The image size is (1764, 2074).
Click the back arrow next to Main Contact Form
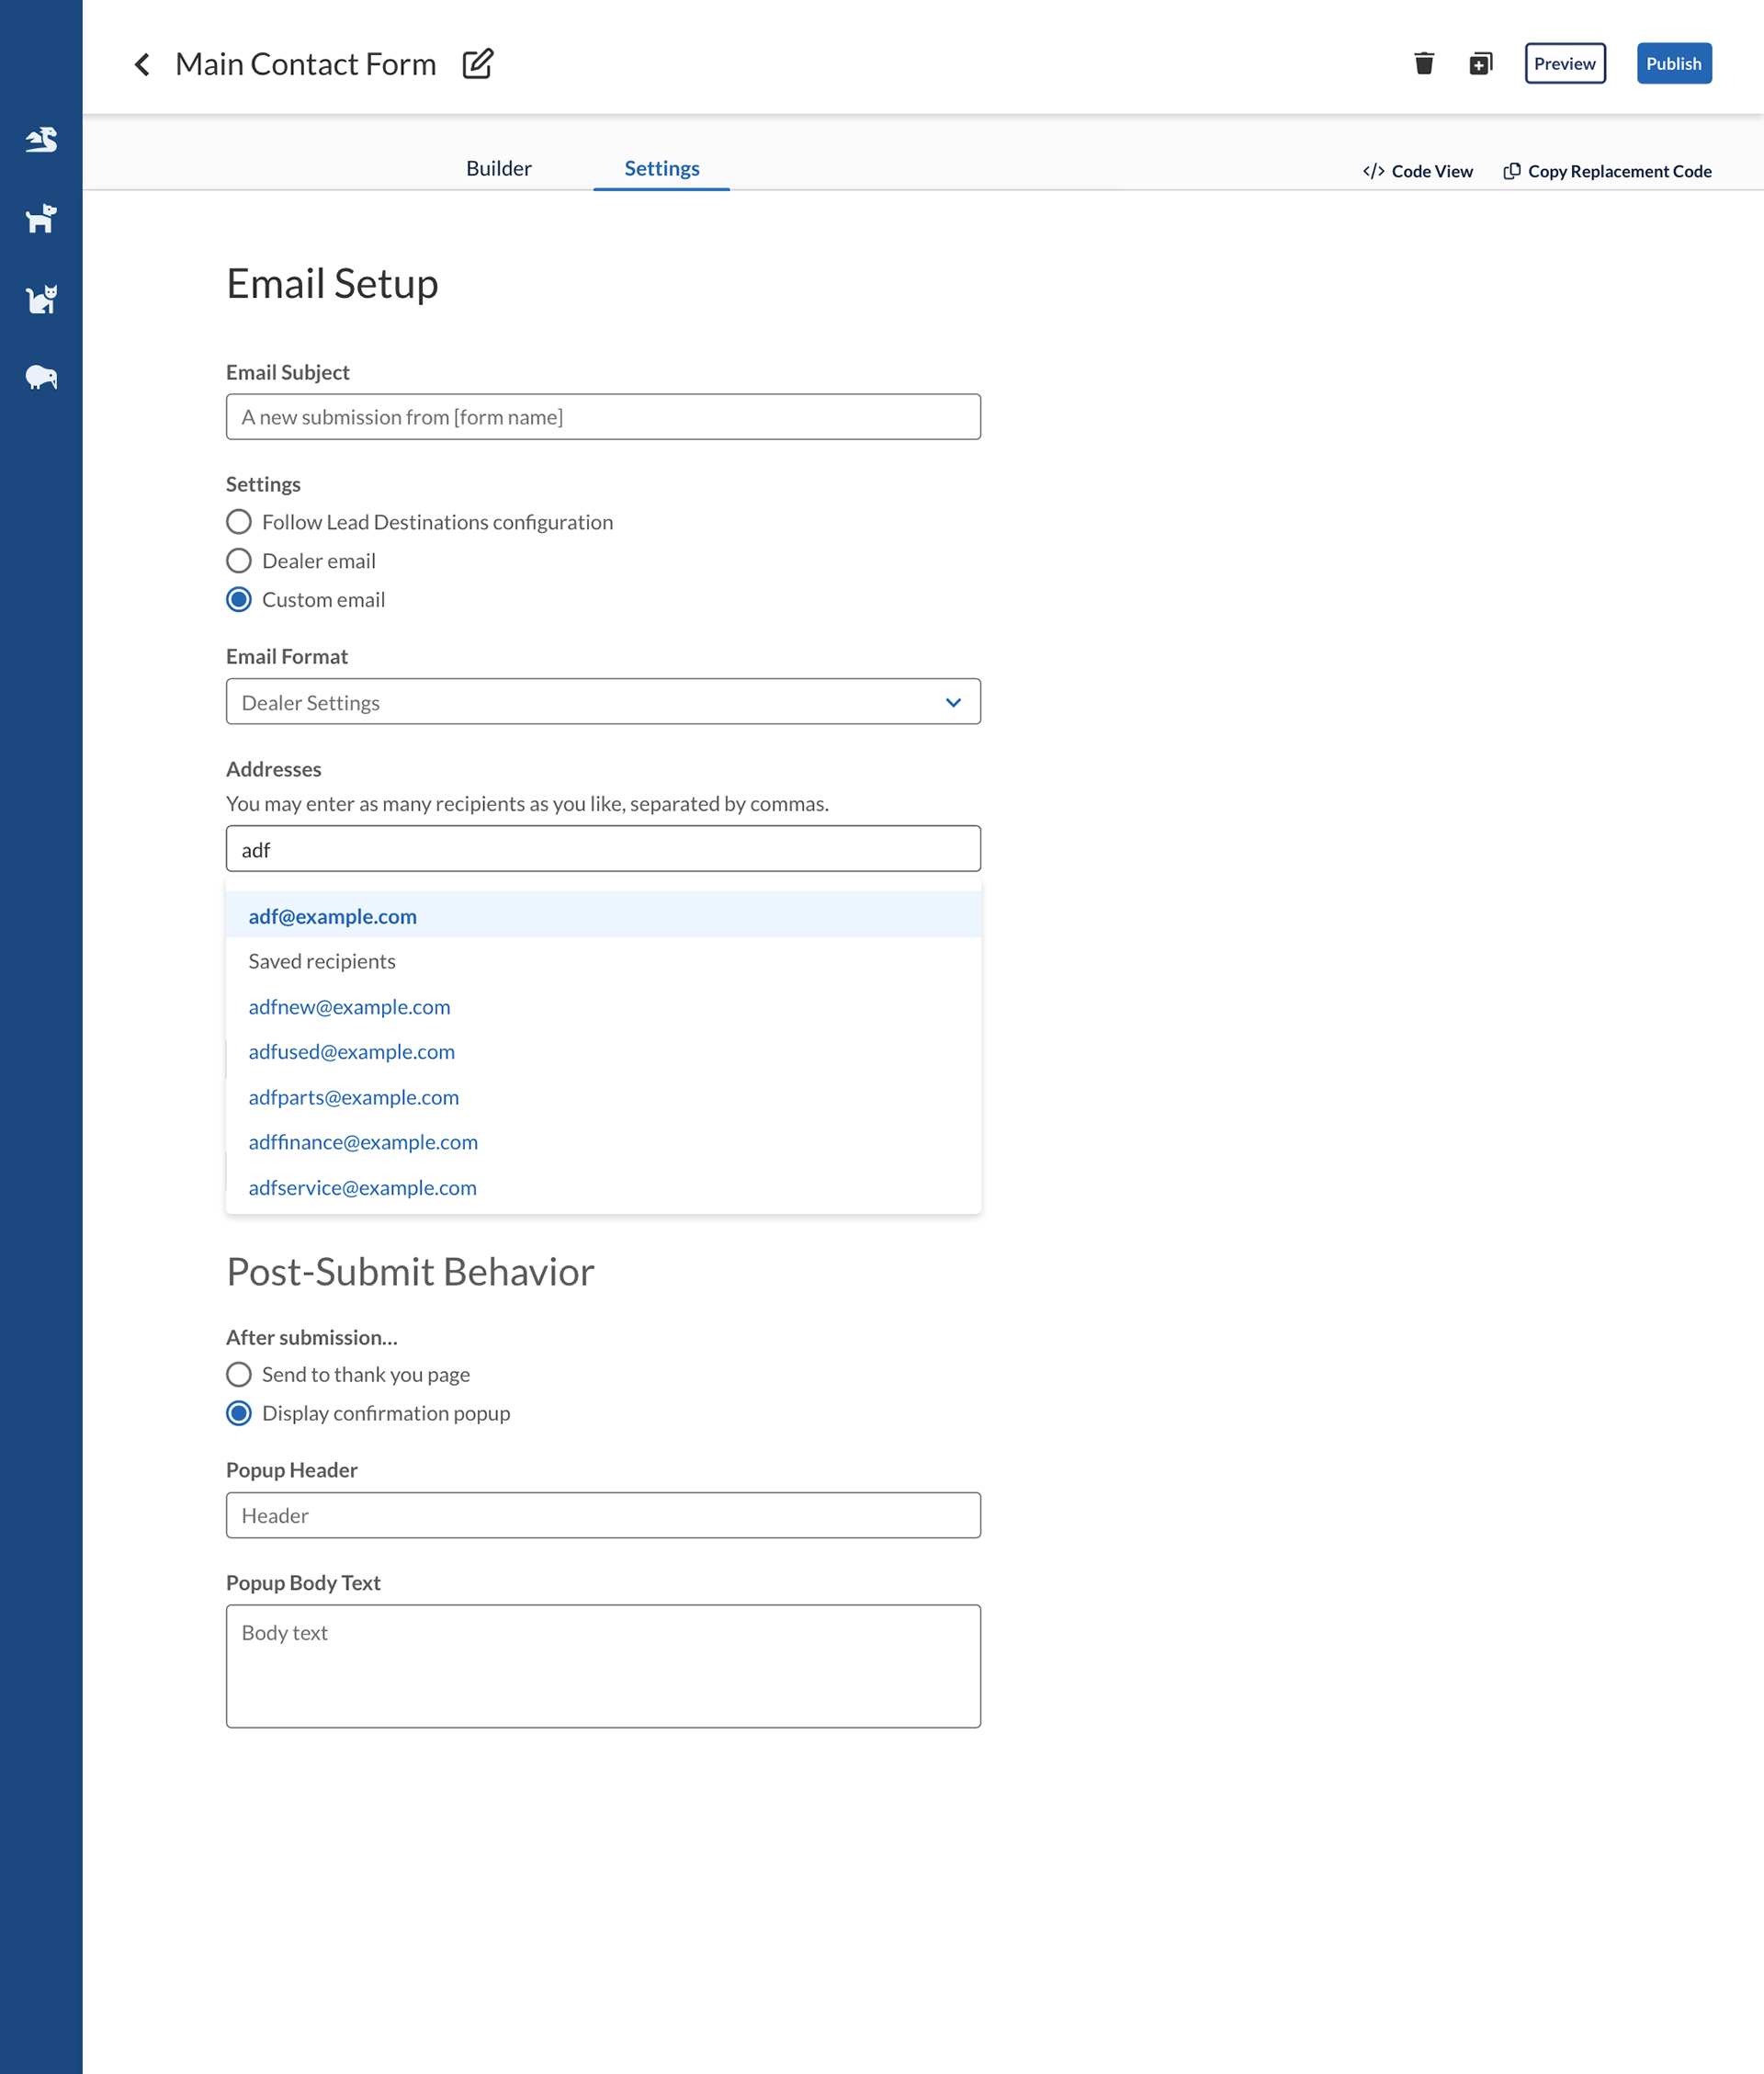(142, 64)
